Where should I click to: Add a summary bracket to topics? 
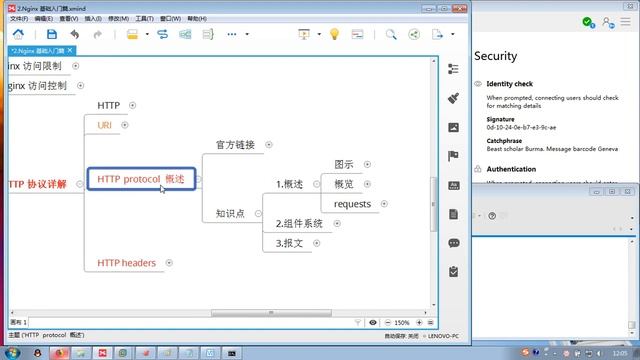click(208, 34)
